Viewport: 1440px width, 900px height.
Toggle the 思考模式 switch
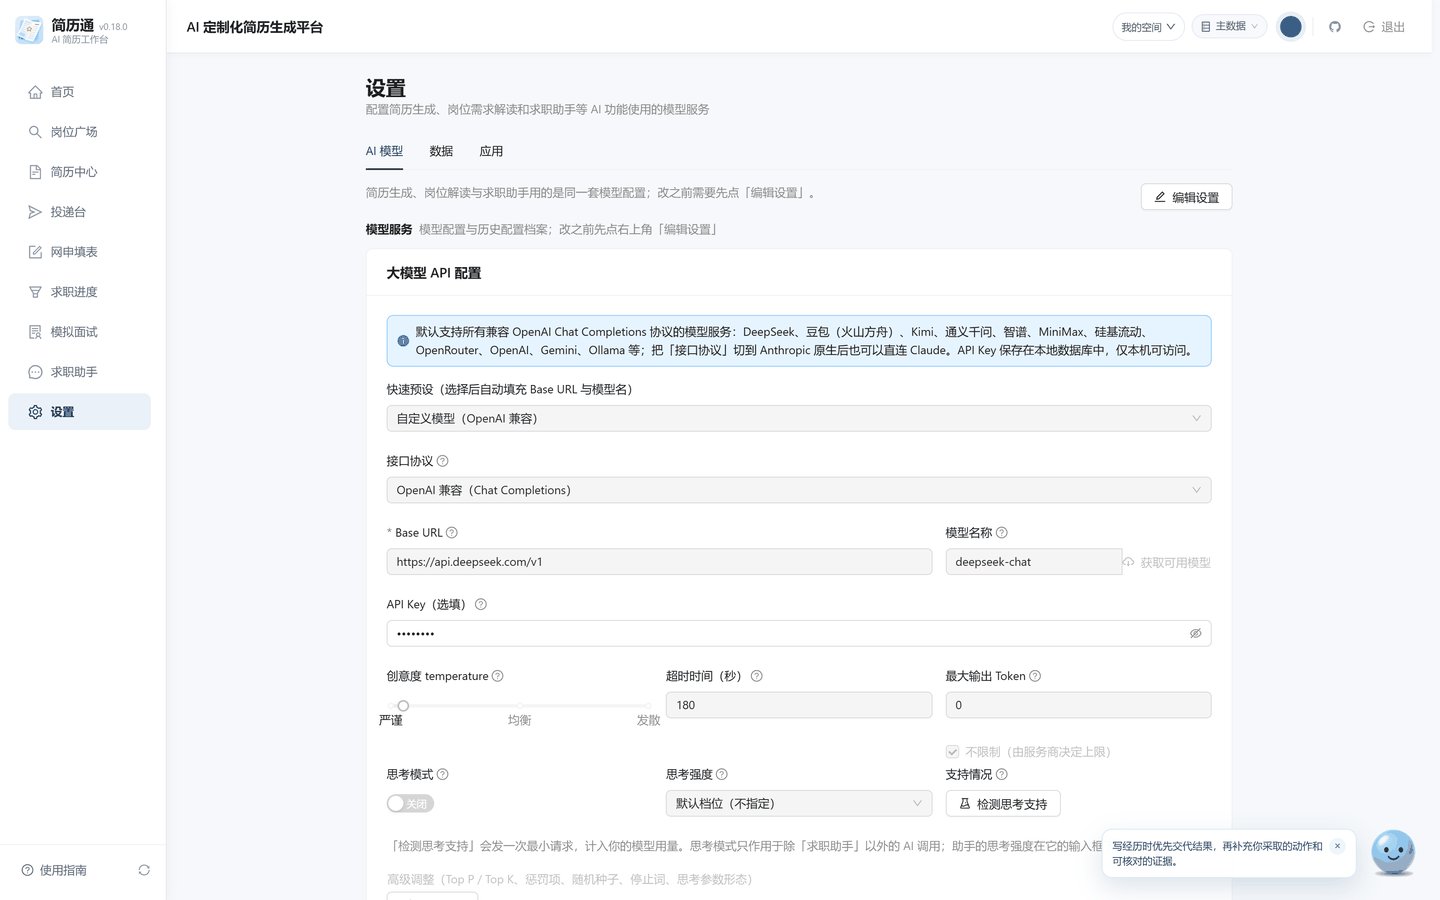[410, 803]
